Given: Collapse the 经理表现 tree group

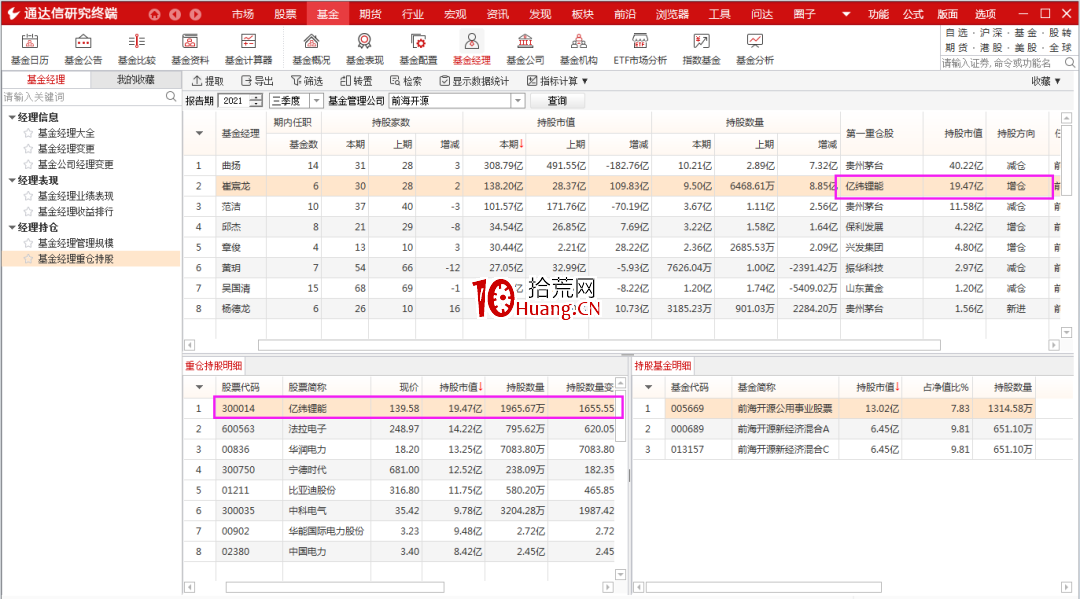Looking at the screenshot, I should coord(12,180).
